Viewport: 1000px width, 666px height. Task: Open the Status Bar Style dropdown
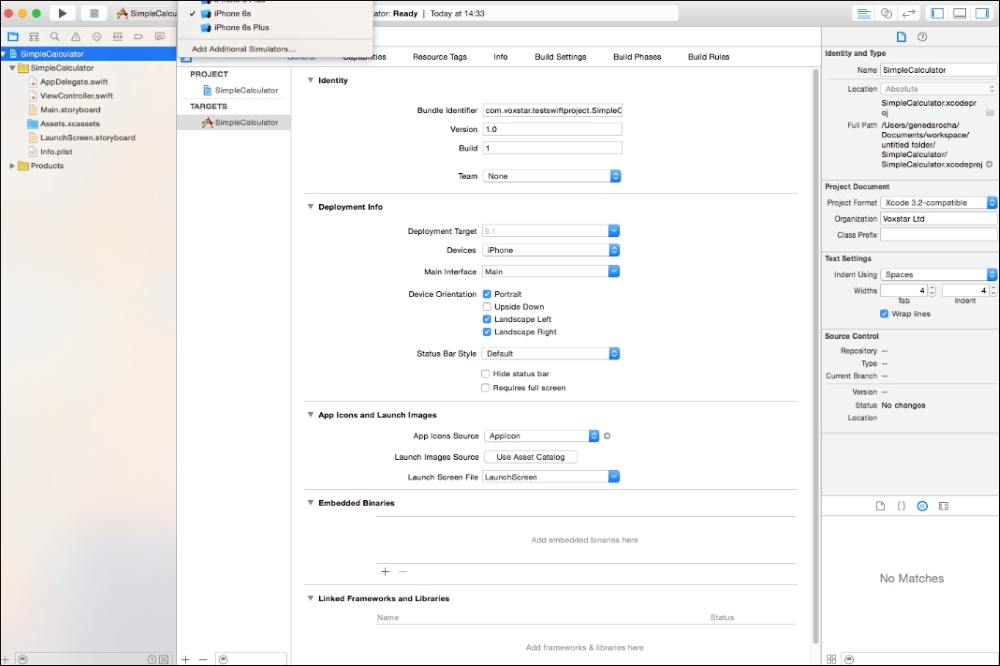pos(551,353)
